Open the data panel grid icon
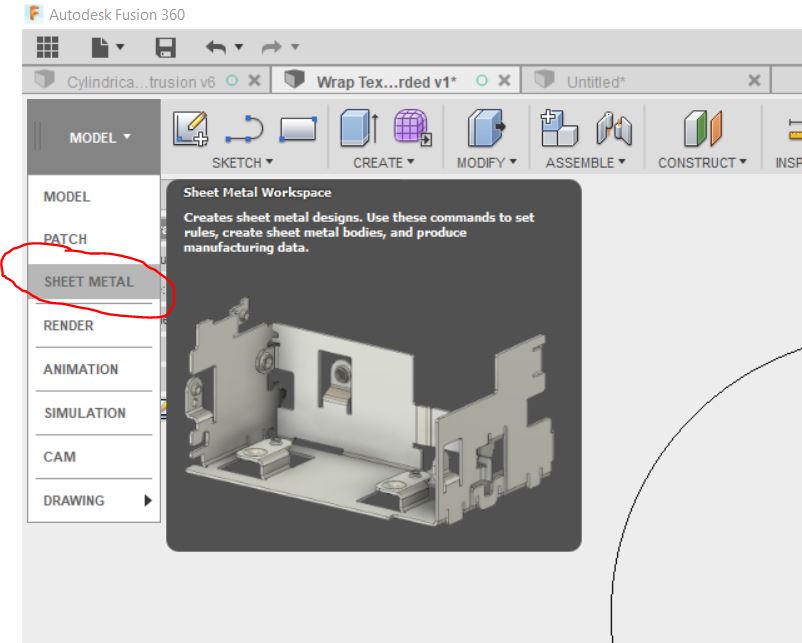The width and height of the screenshot is (802, 643). click(48, 47)
